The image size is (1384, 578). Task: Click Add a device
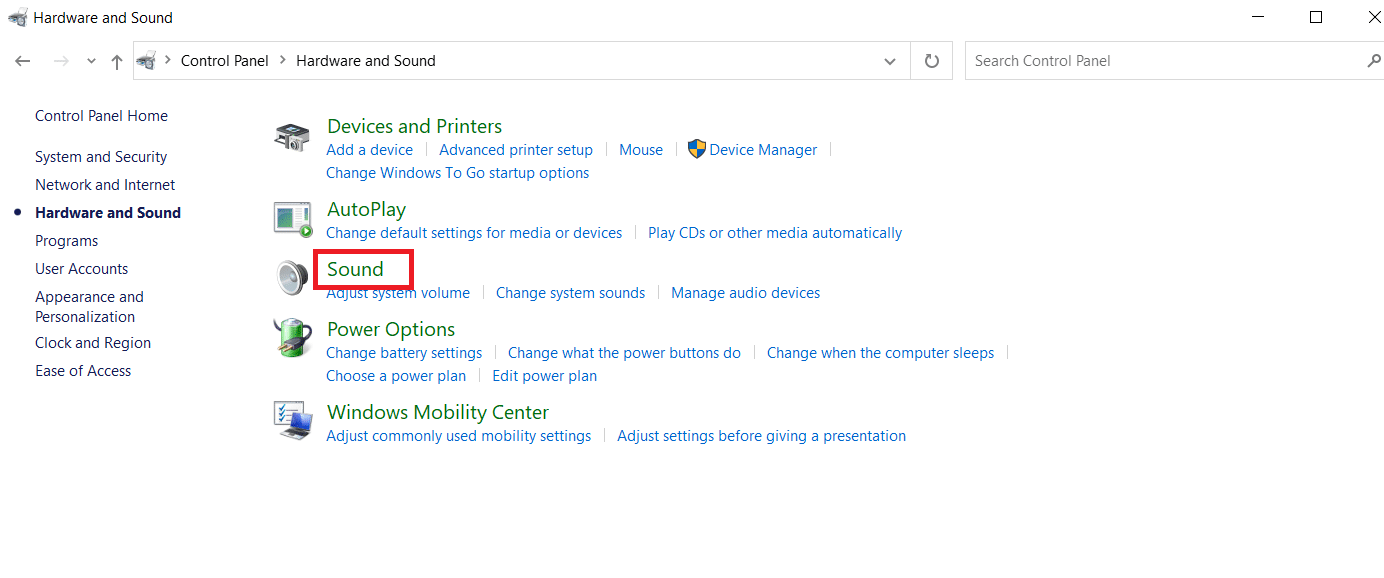click(369, 150)
